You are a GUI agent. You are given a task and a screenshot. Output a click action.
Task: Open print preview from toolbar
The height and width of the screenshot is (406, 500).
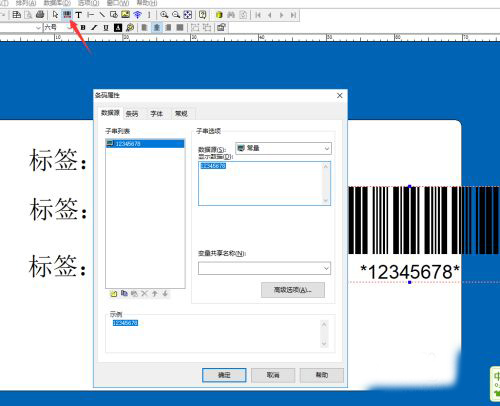[28, 15]
